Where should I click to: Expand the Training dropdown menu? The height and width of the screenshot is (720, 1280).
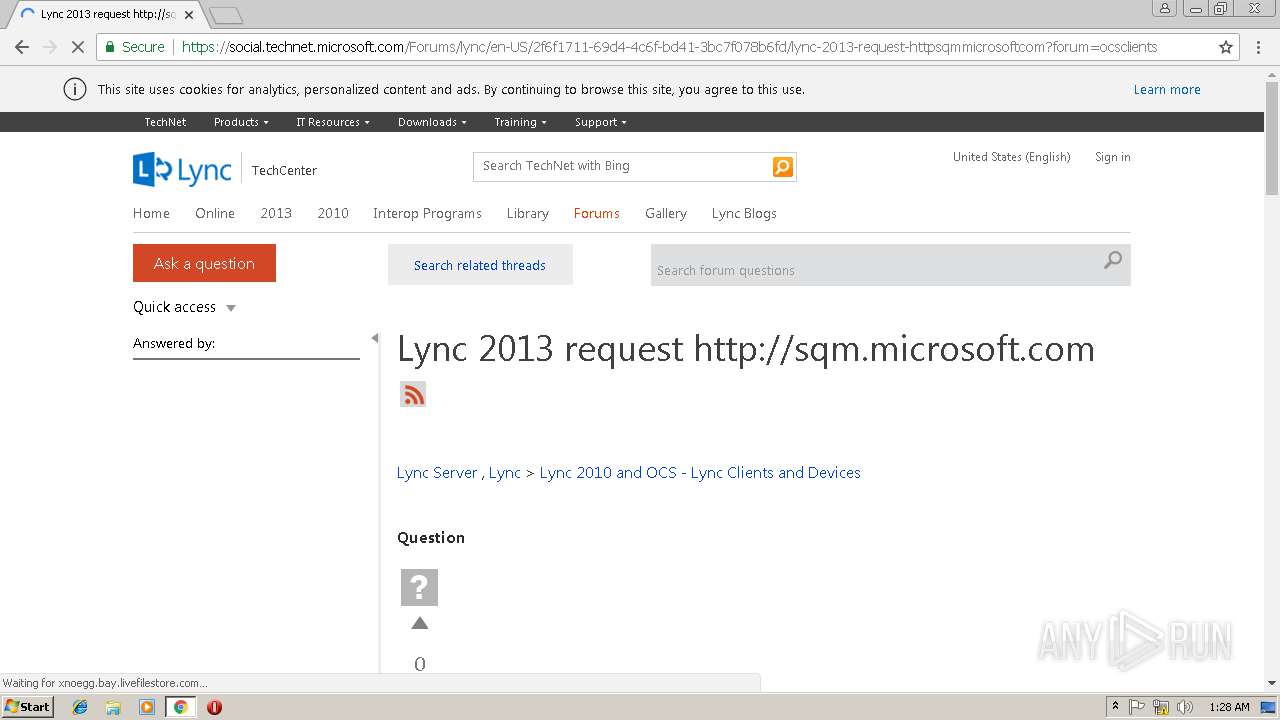coord(520,122)
